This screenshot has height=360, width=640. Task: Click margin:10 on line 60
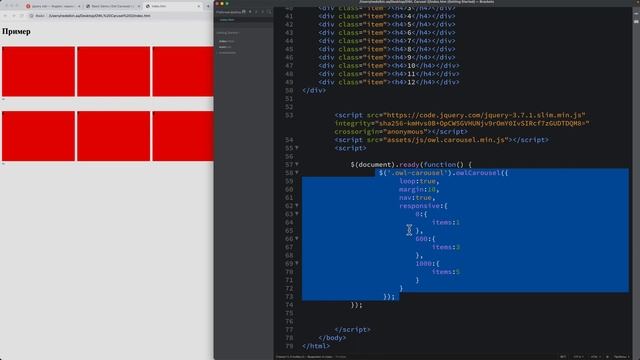pyautogui.click(x=418, y=189)
